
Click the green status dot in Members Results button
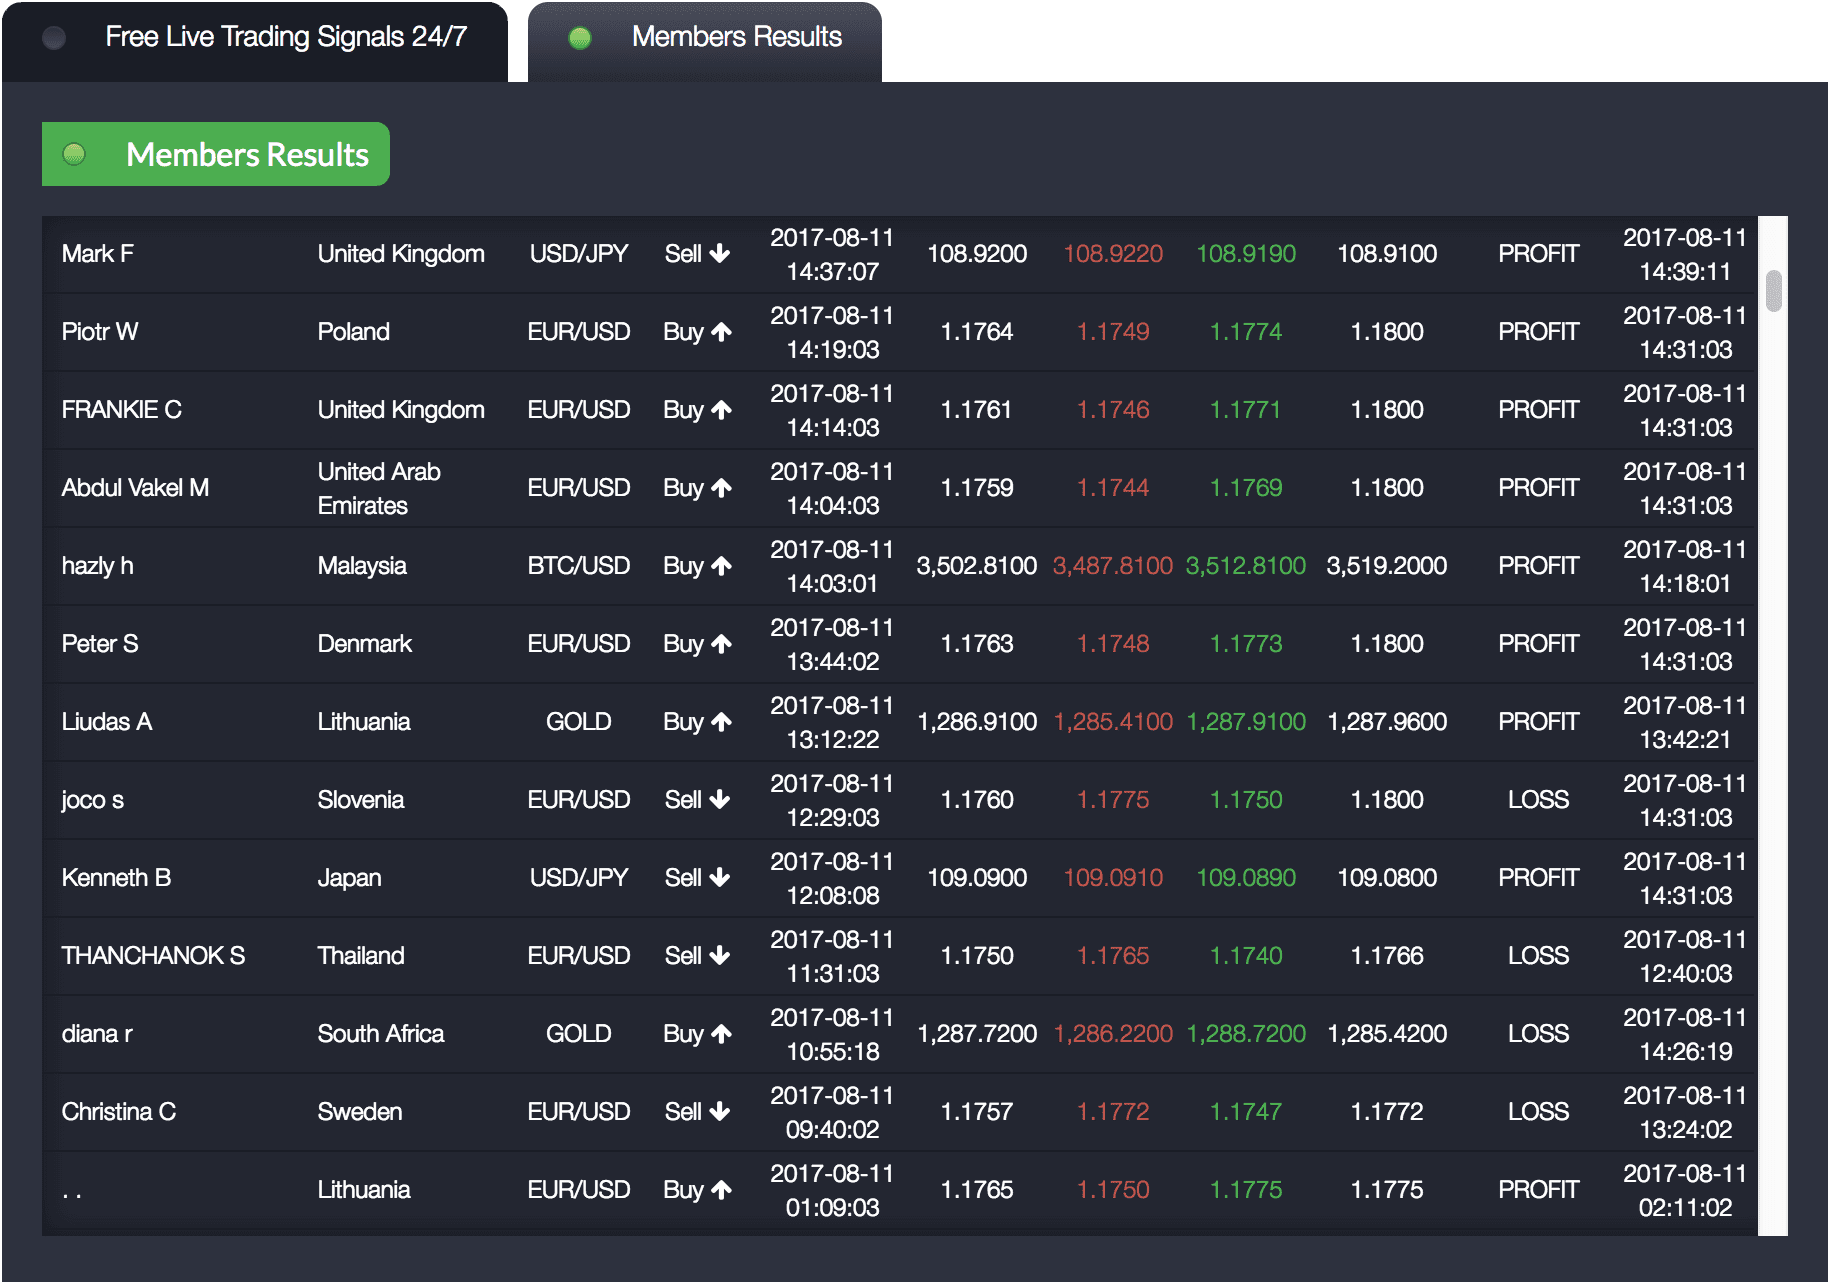pos(74,154)
